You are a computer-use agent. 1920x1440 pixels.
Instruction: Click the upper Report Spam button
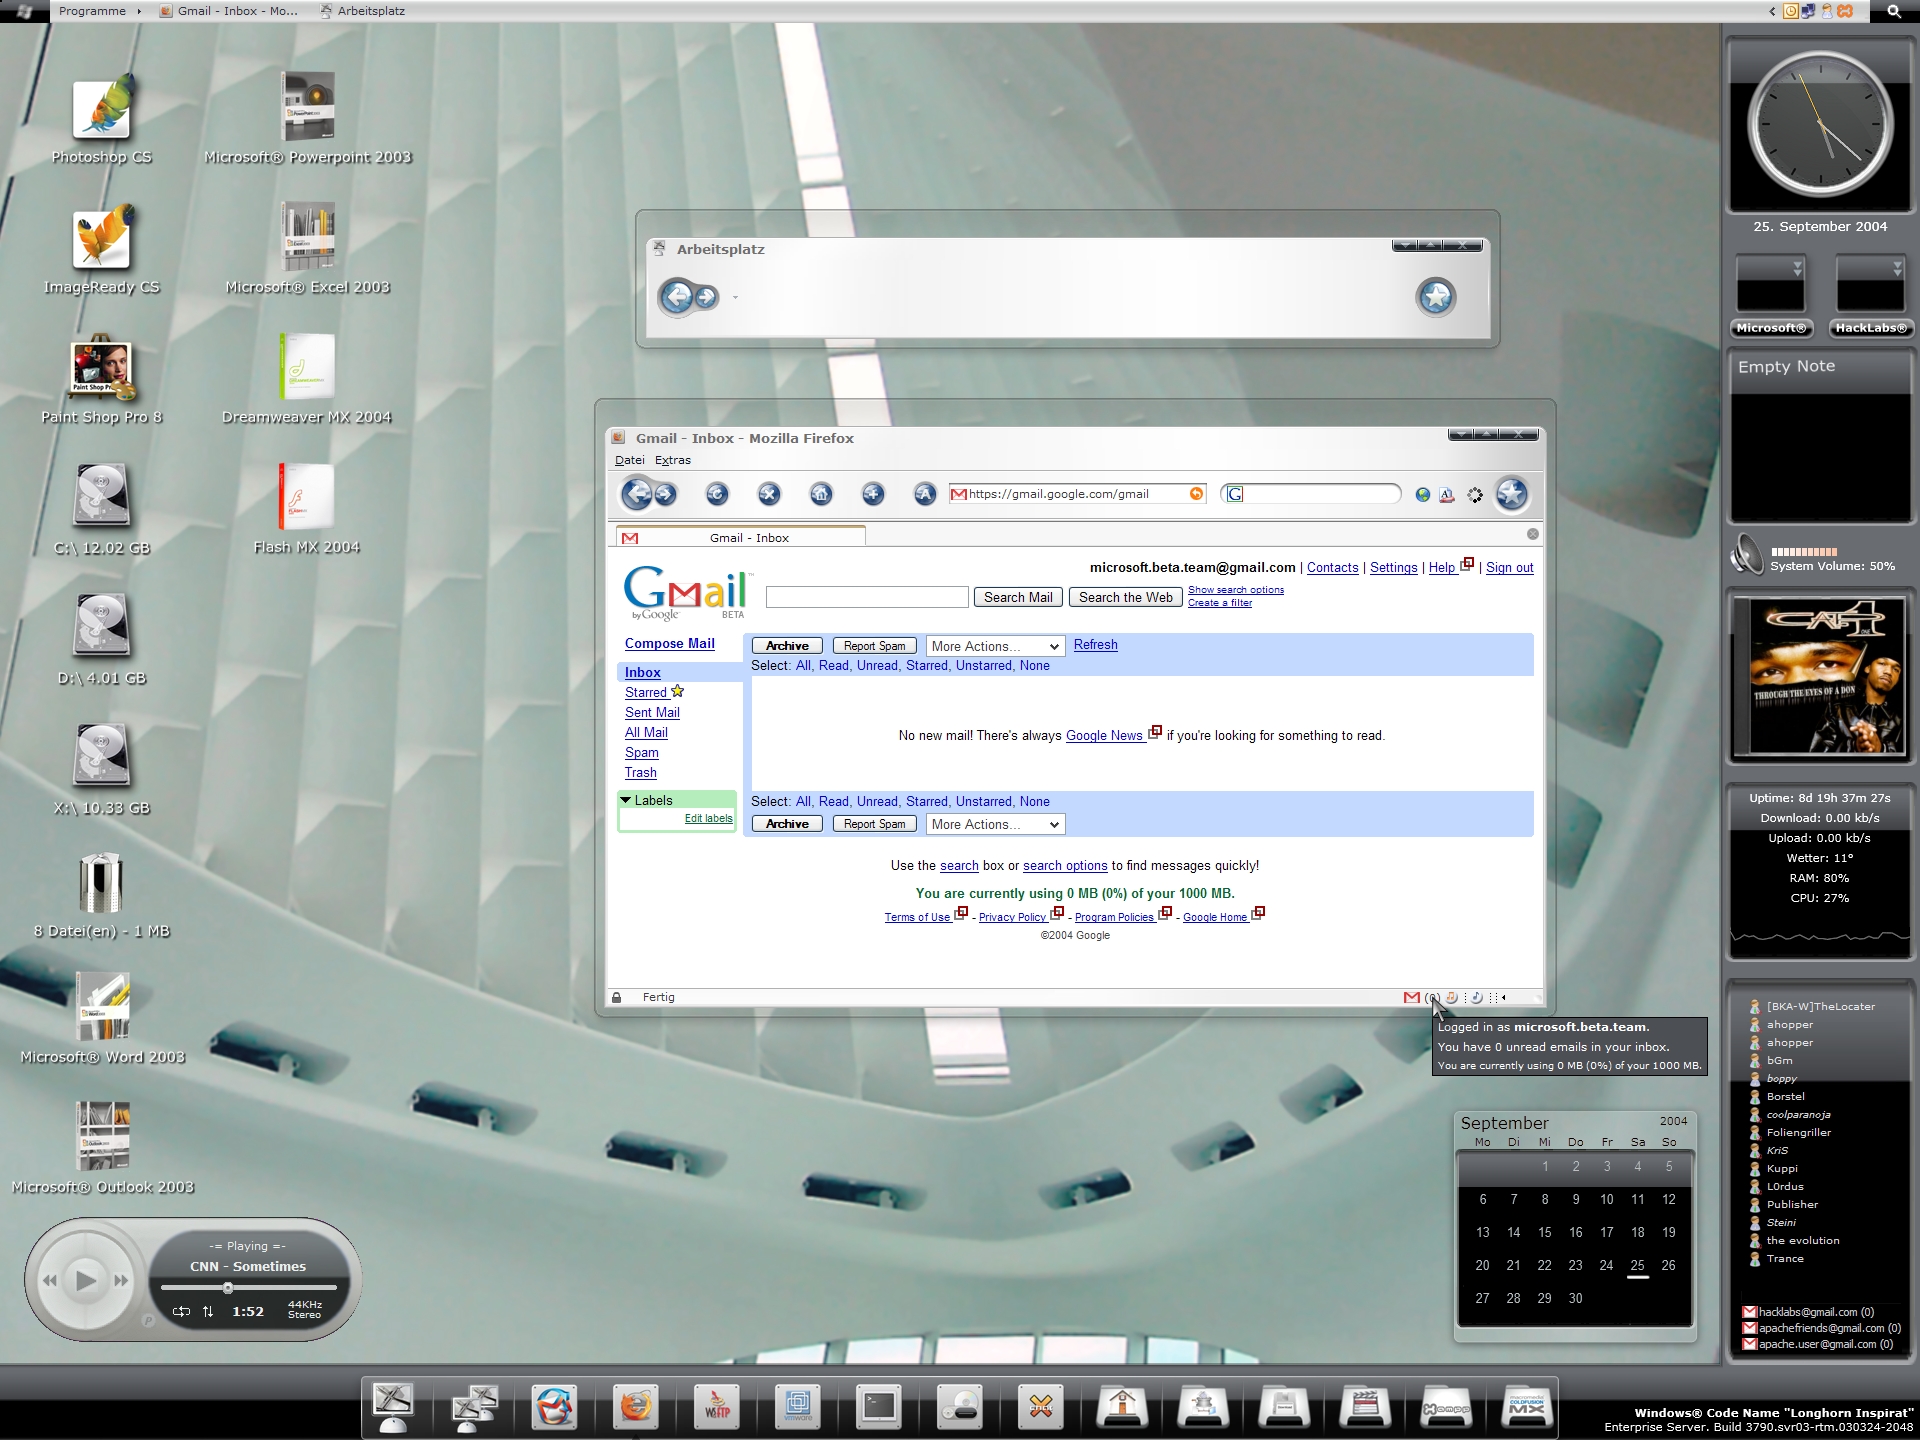pyautogui.click(x=875, y=646)
